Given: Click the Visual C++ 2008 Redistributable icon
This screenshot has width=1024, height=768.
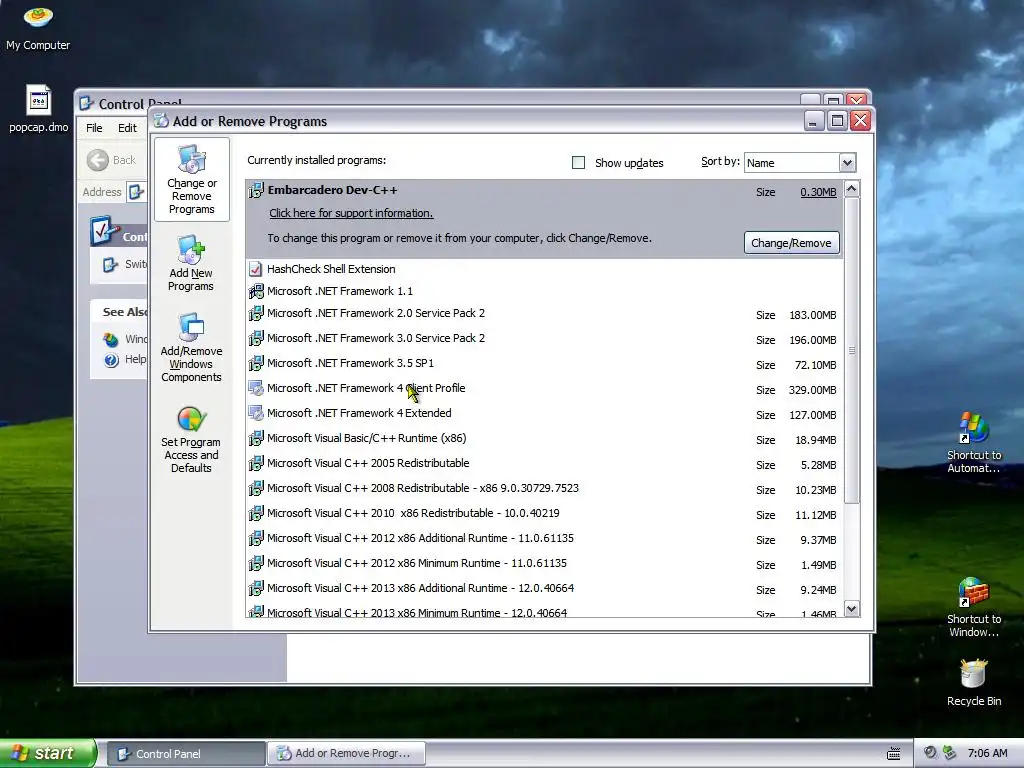Looking at the screenshot, I should pyautogui.click(x=256, y=488).
